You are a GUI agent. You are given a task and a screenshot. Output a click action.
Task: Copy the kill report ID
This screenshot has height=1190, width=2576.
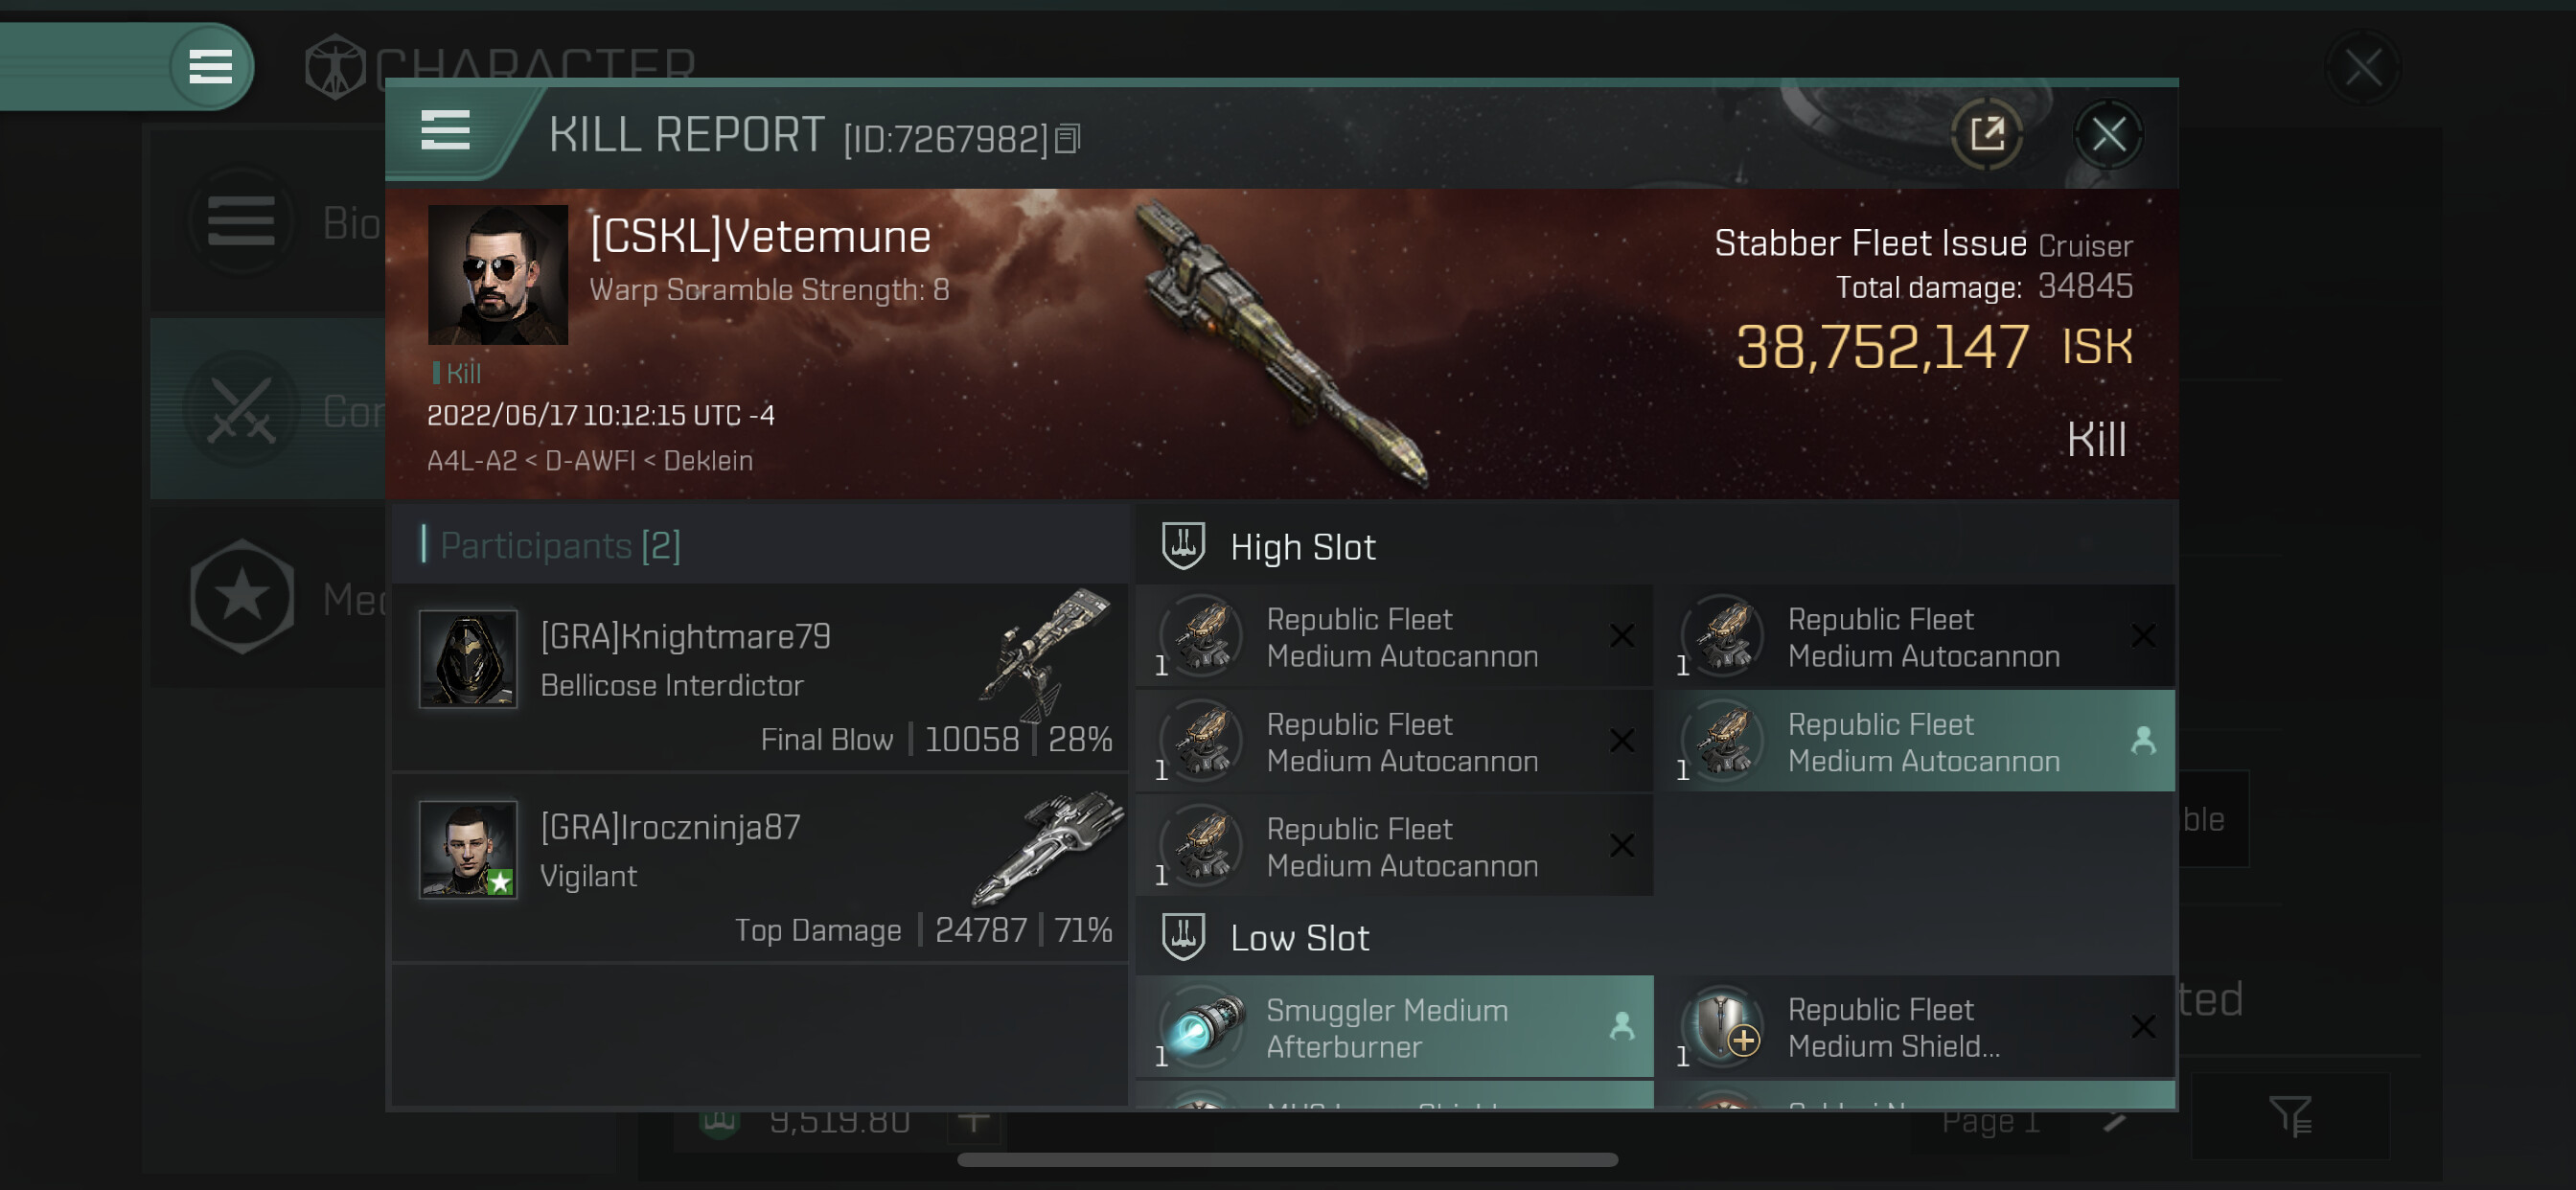tap(1068, 139)
